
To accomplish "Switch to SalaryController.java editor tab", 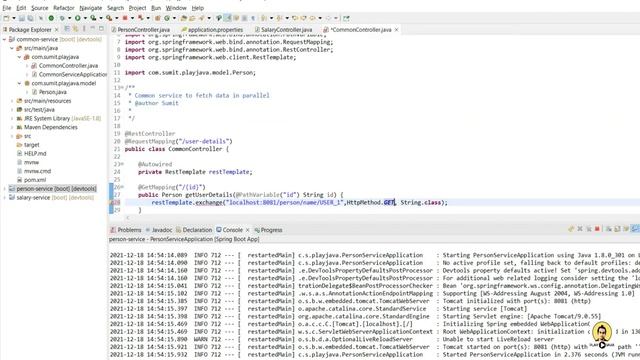I will coord(284,29).
